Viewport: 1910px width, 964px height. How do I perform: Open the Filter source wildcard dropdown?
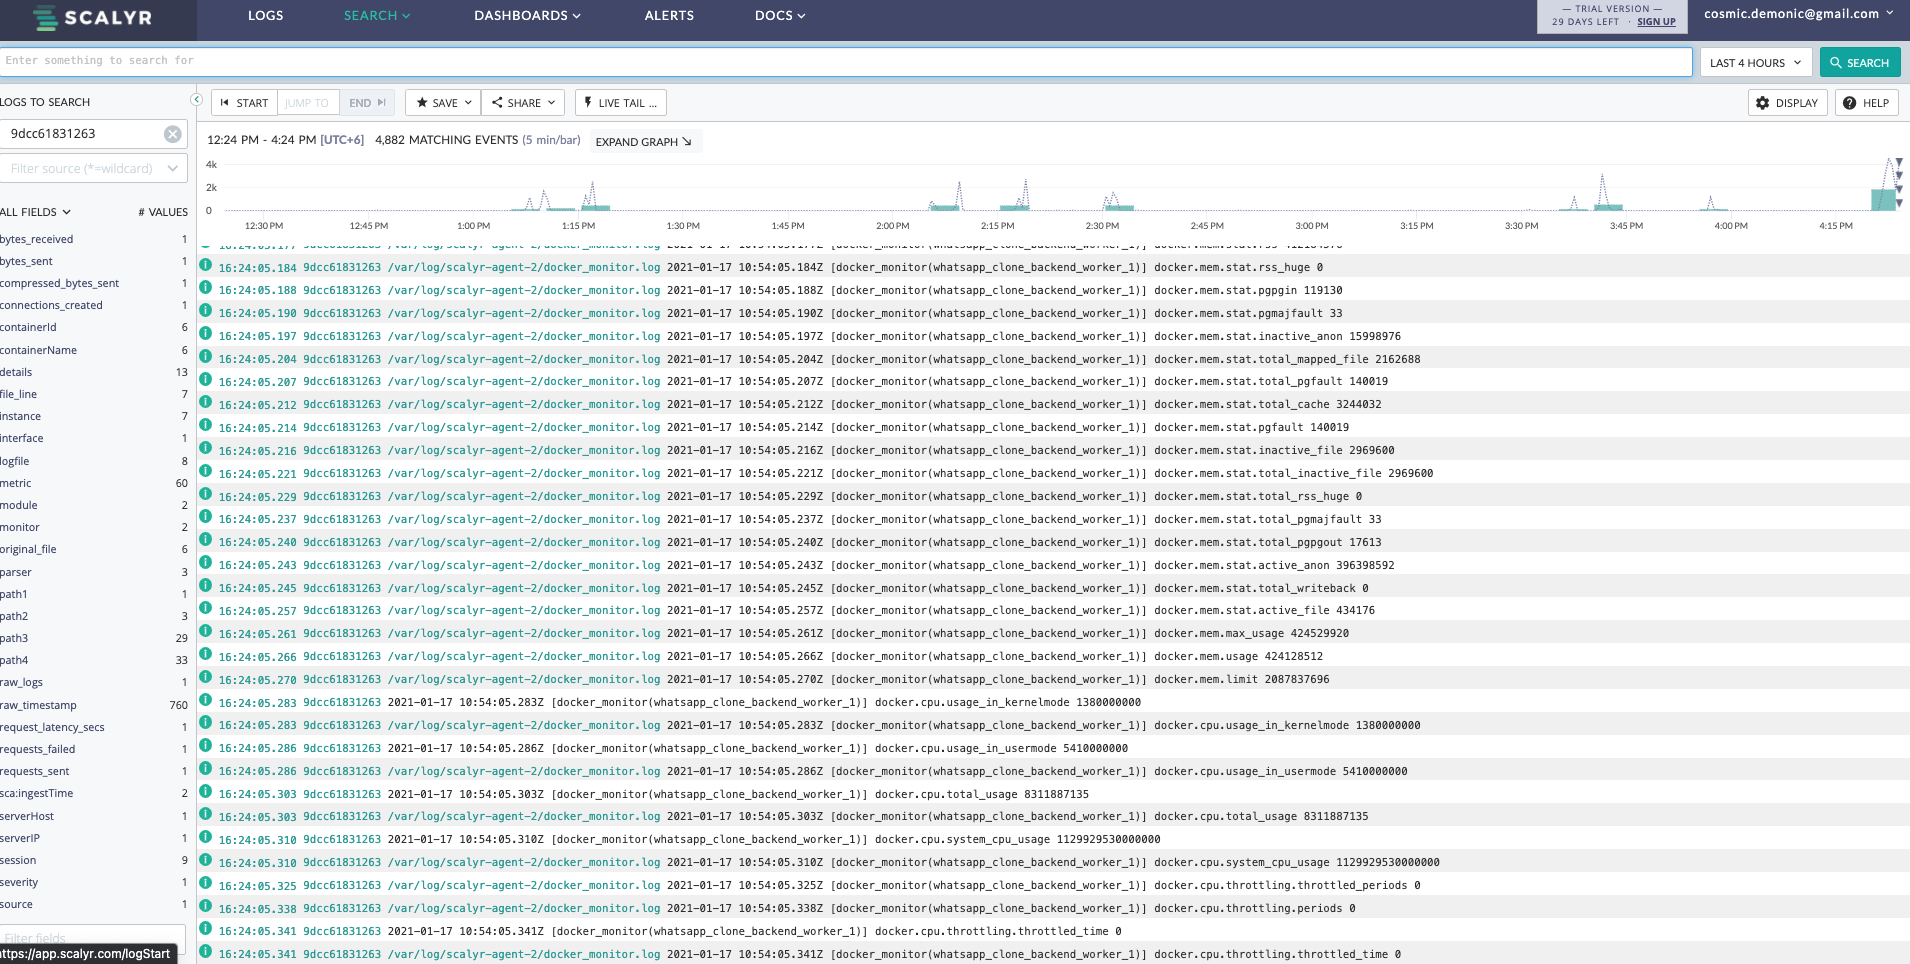pyautogui.click(x=94, y=168)
